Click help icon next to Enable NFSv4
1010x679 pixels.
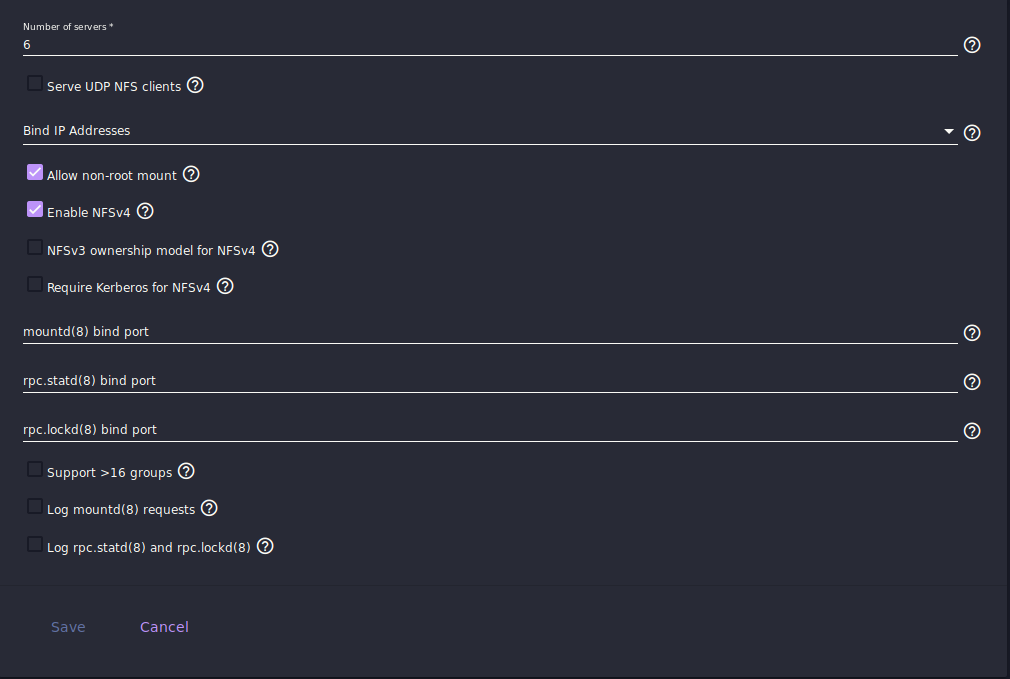[x=145, y=211]
